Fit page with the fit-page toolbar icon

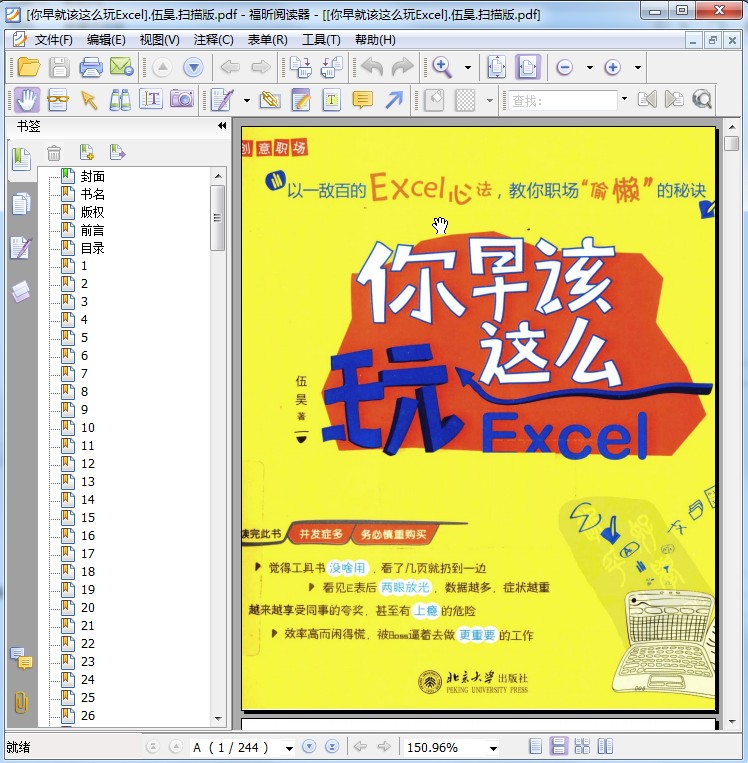click(x=497, y=67)
